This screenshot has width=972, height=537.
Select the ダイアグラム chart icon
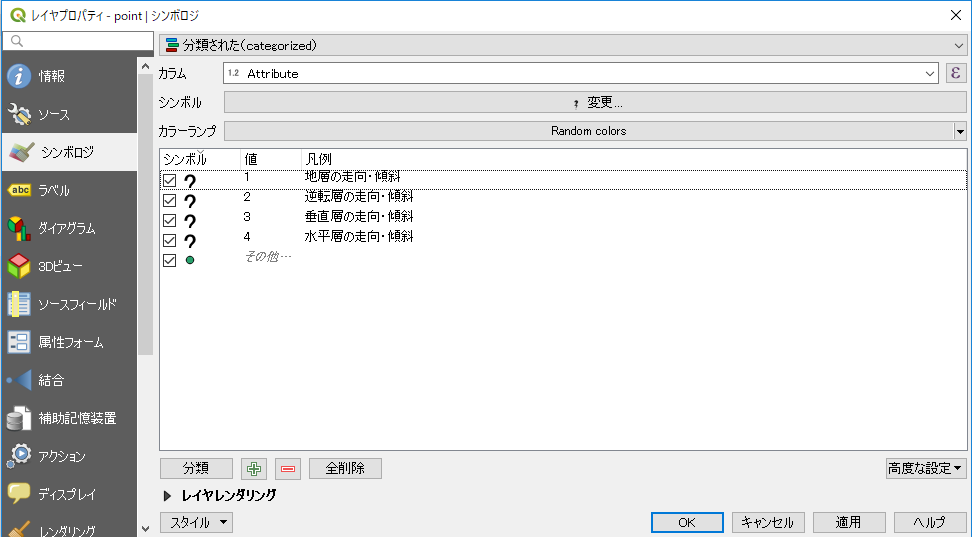(x=19, y=228)
